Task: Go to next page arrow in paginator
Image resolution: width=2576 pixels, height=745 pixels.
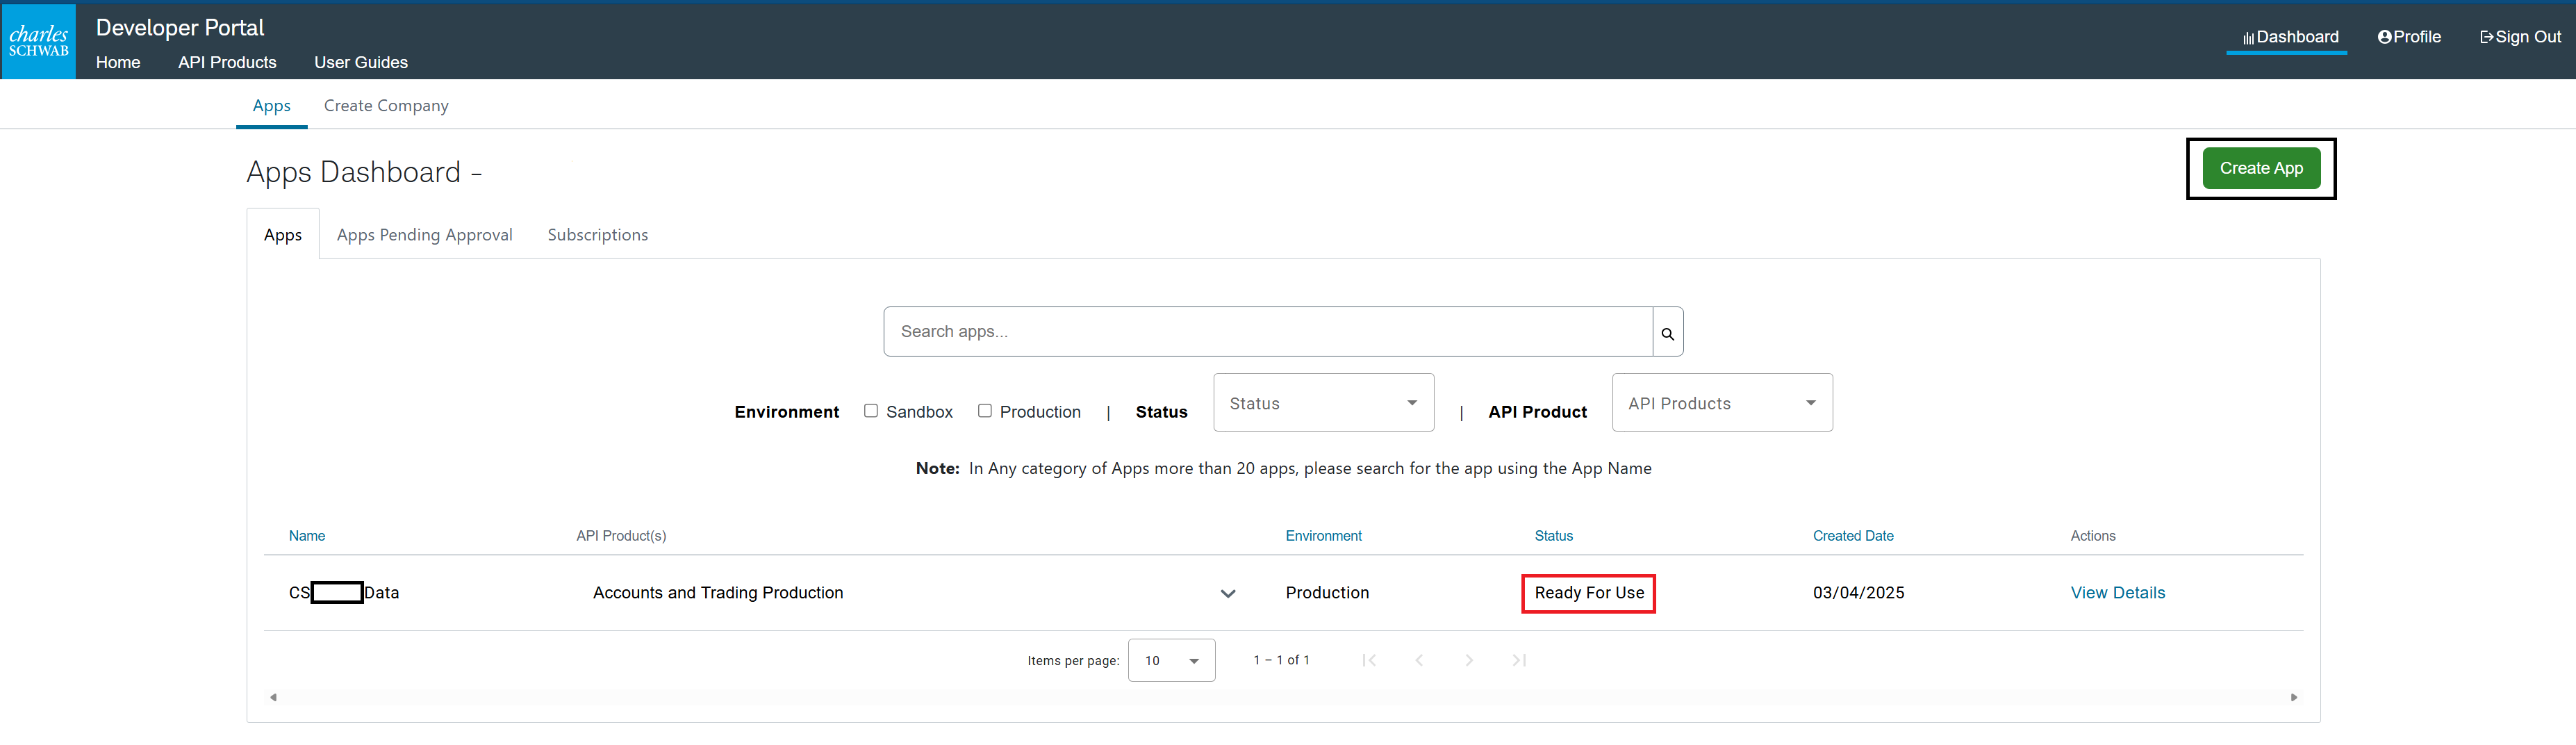Action: click(1469, 660)
